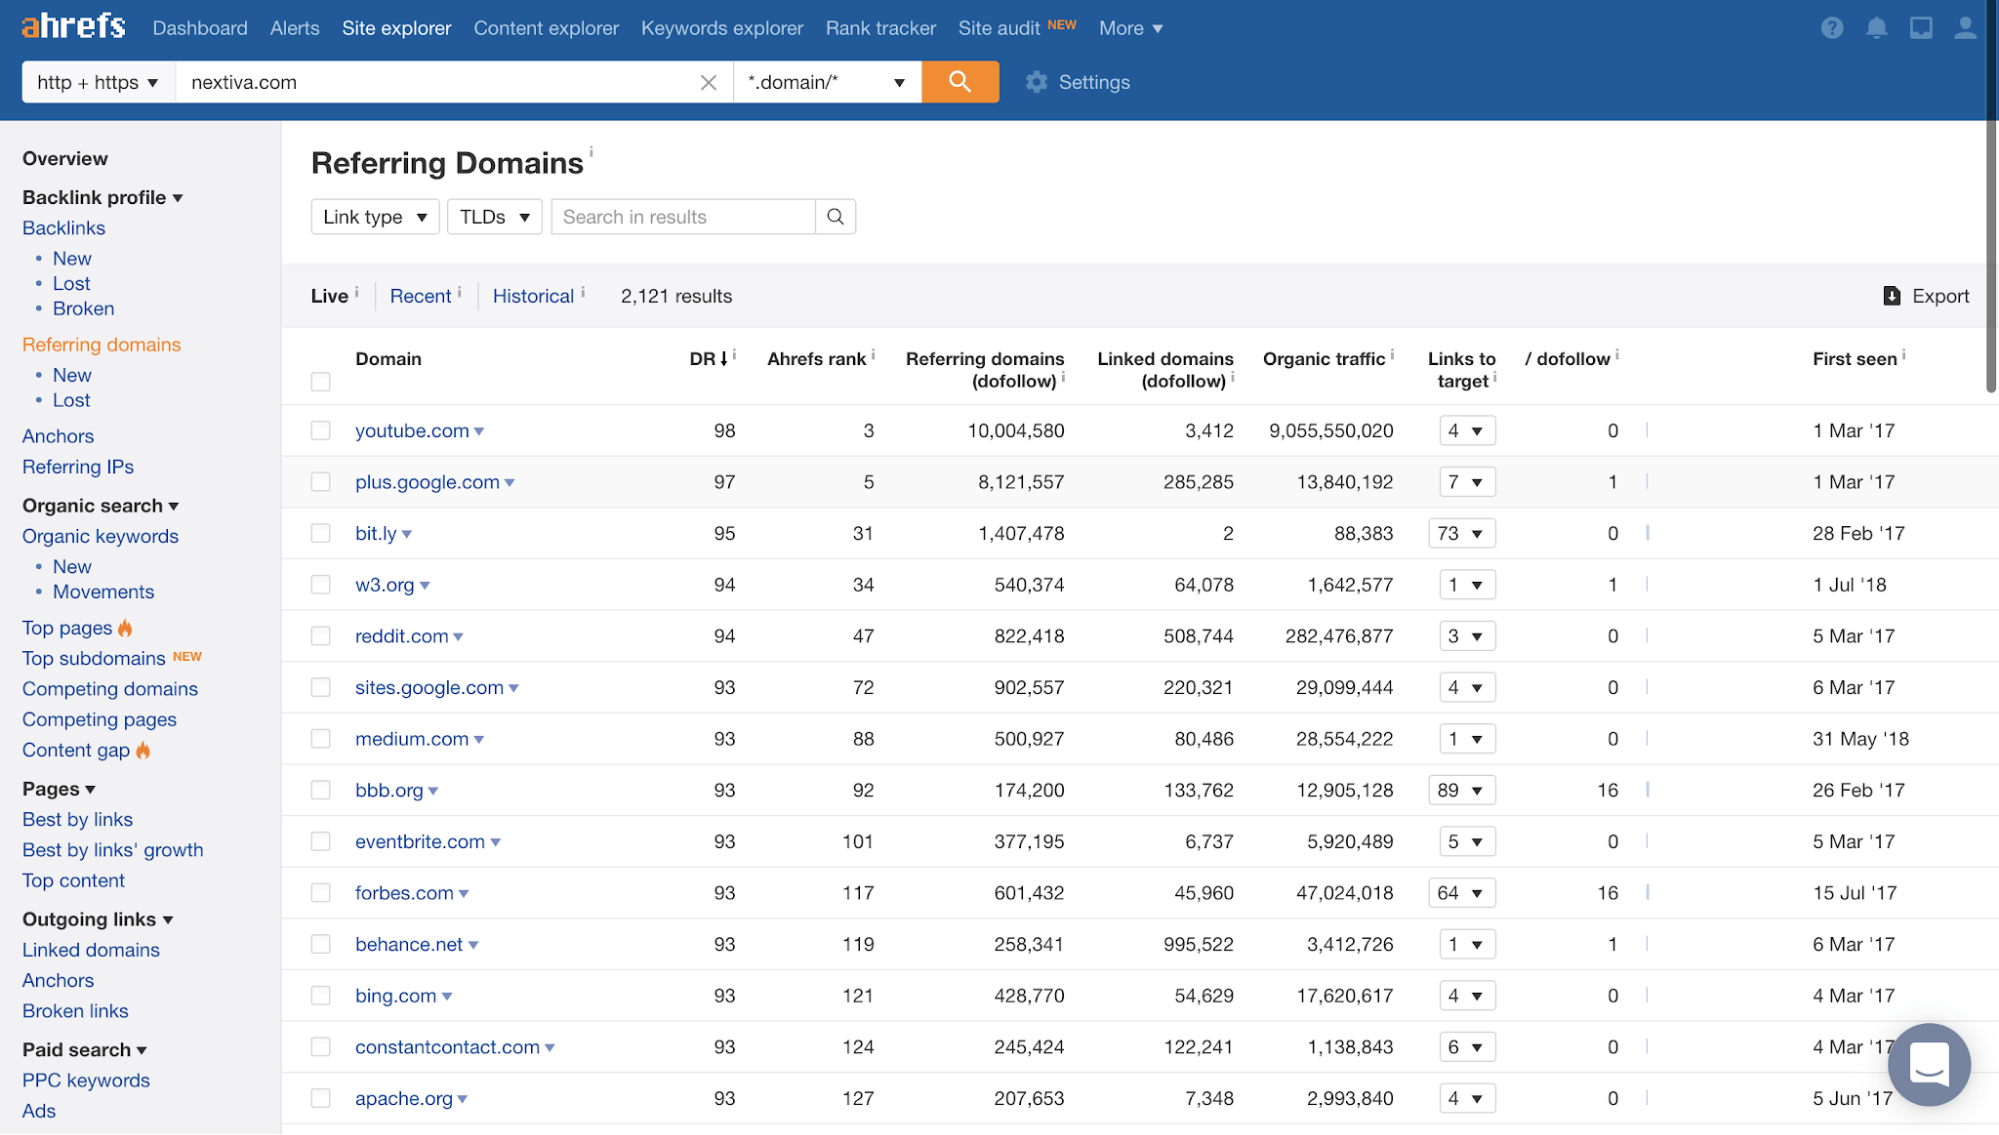The width and height of the screenshot is (1999, 1135).
Task: Click the user account profile icon
Action: point(1964,28)
